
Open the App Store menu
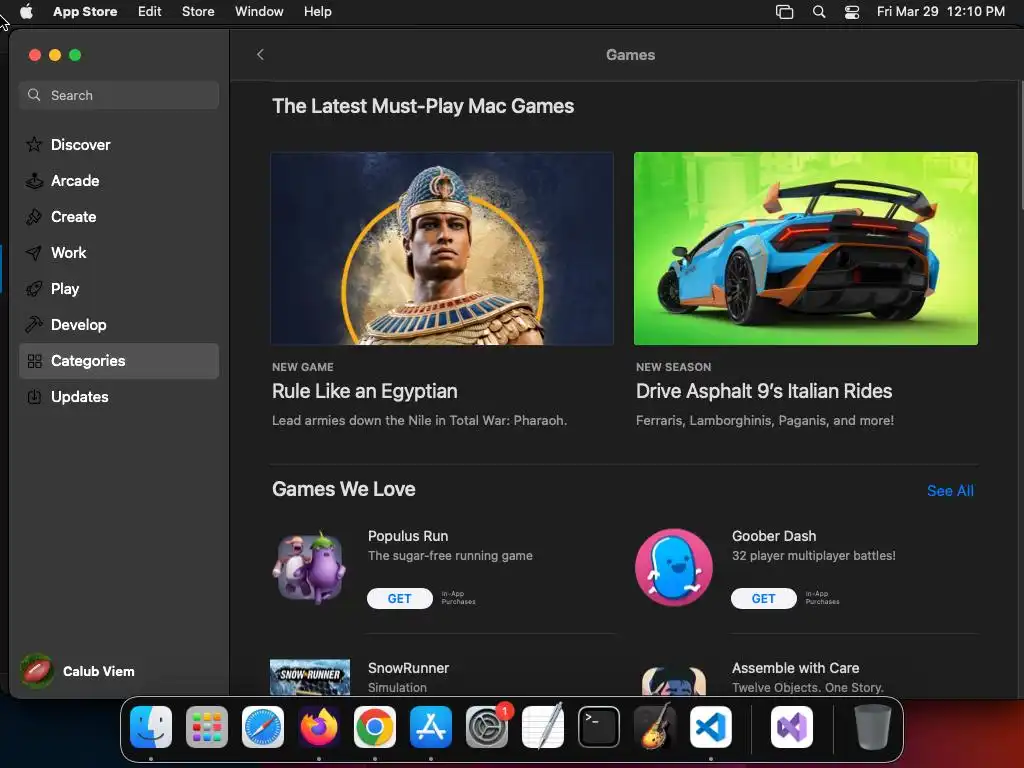pyautogui.click(x=85, y=12)
